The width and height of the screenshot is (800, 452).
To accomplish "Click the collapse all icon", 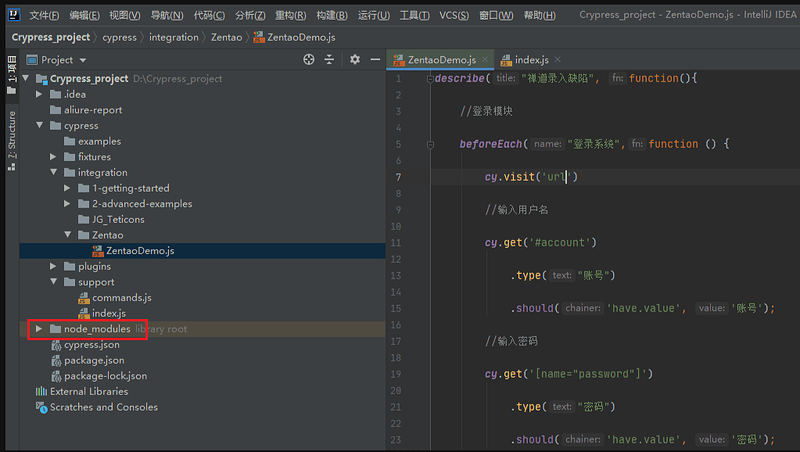I will (329, 60).
